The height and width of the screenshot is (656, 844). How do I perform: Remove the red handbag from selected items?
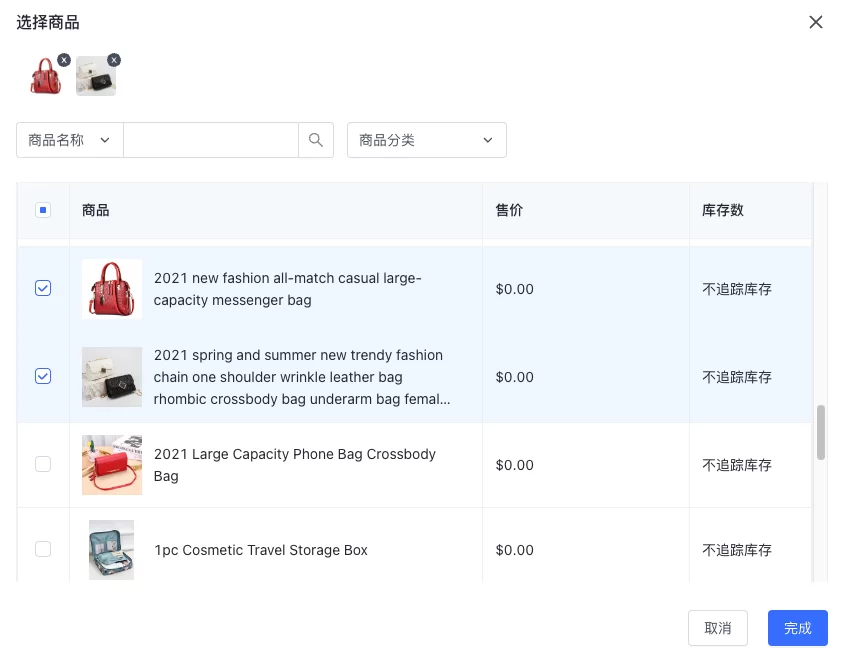[64, 60]
